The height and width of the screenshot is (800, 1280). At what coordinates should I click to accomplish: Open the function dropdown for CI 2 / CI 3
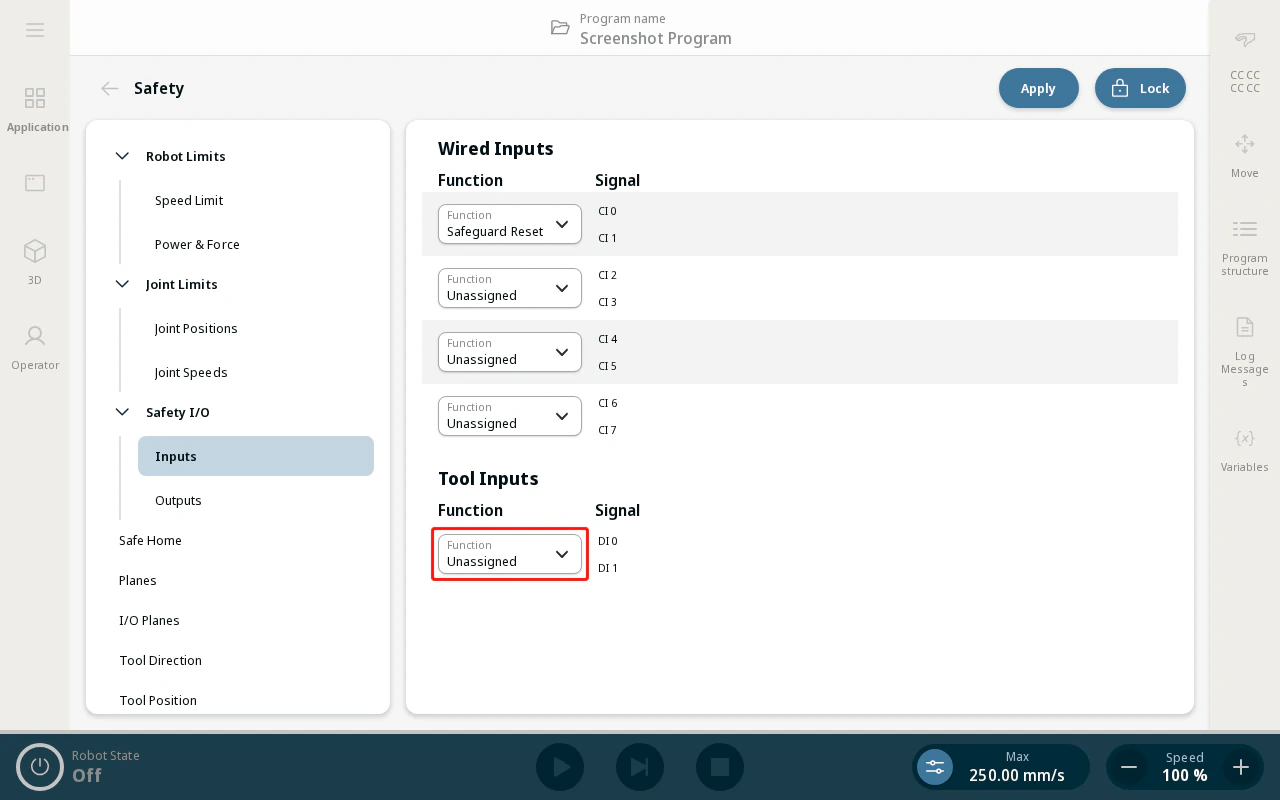[x=510, y=288]
